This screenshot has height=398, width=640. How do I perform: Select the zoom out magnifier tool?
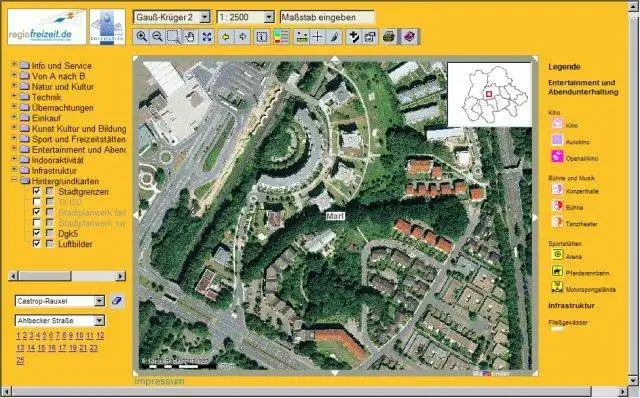coord(157,37)
